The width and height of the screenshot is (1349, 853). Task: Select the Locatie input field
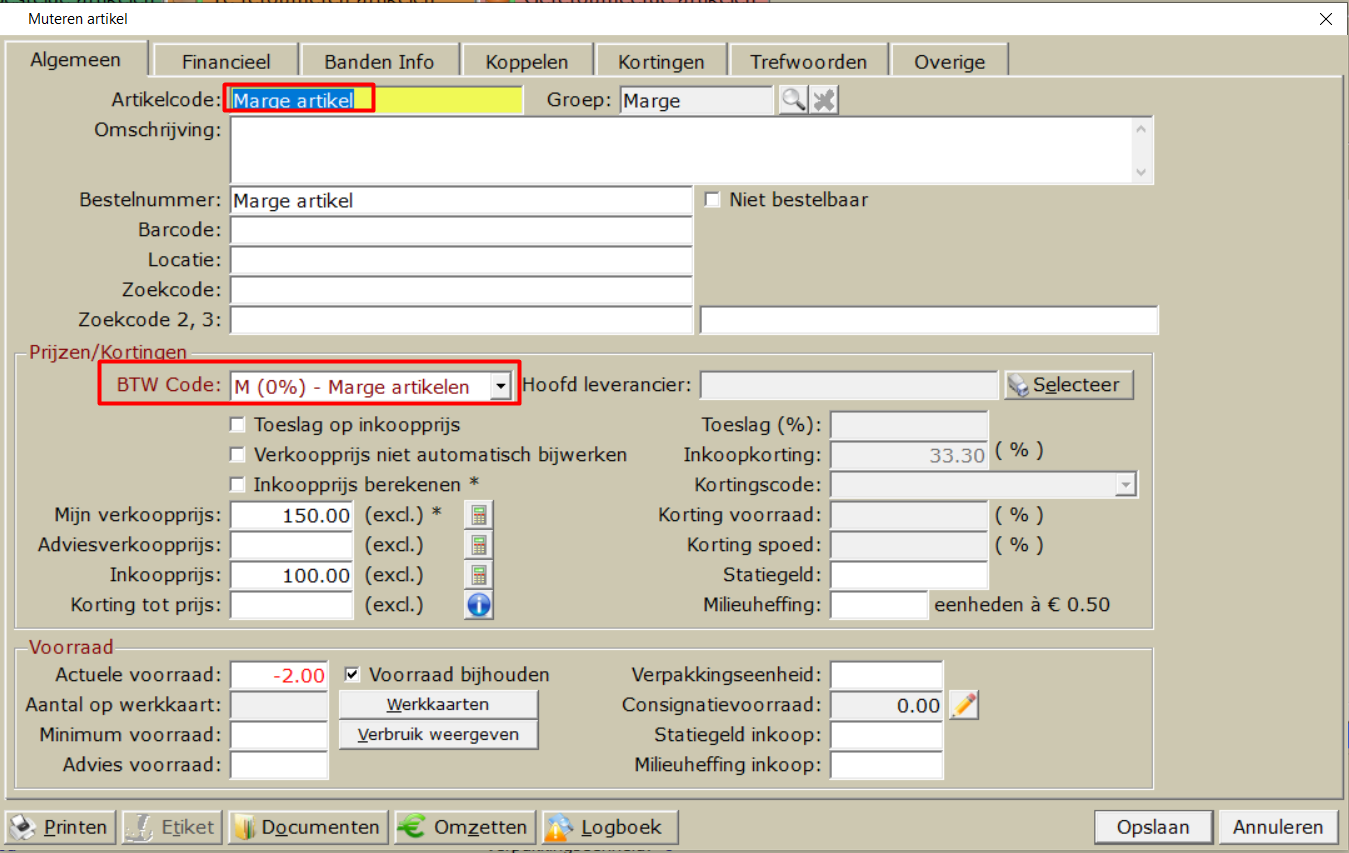[461, 260]
